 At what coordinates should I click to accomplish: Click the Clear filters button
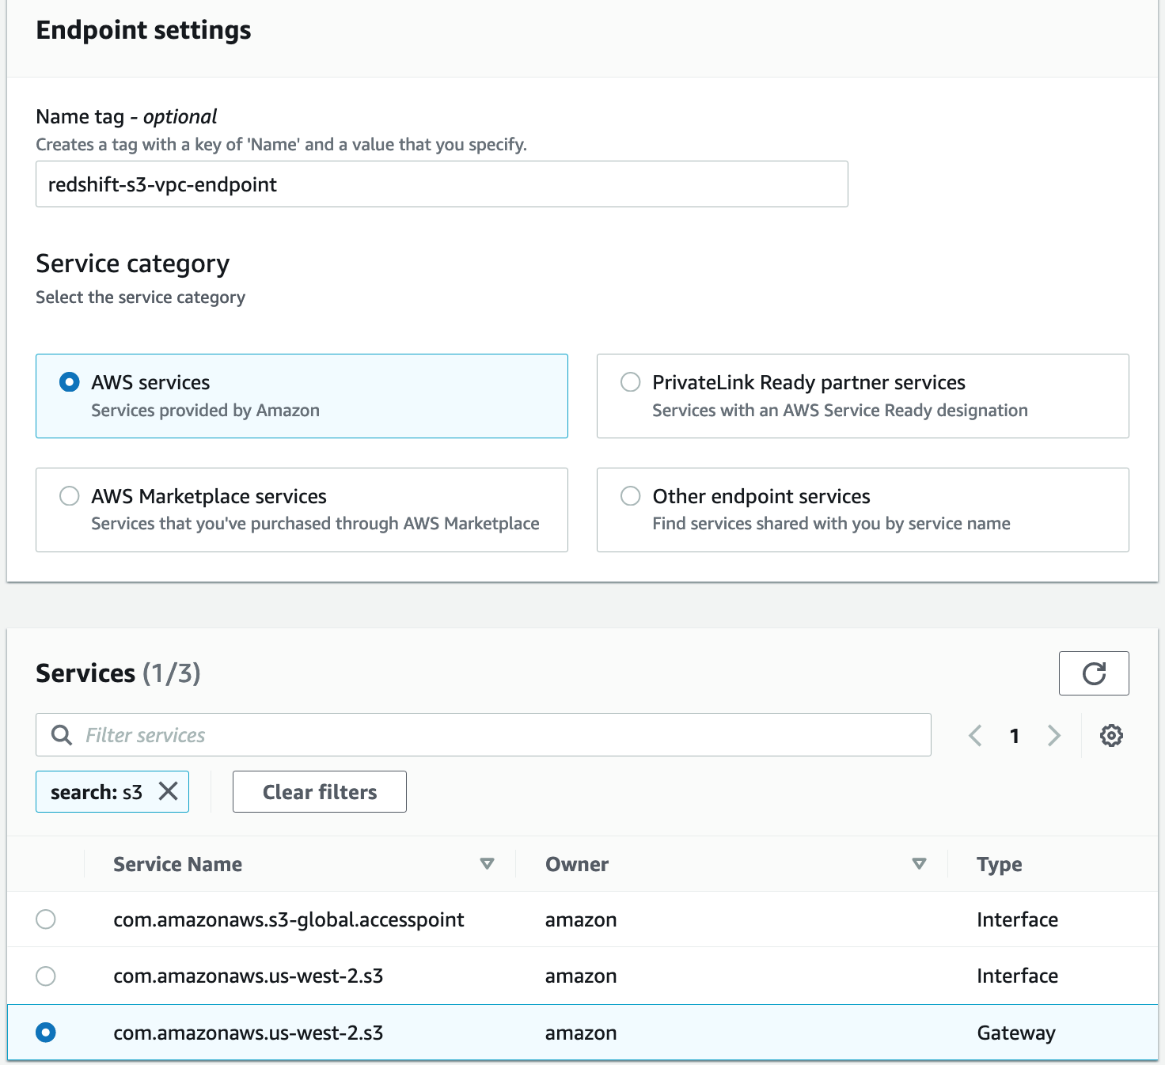(319, 791)
